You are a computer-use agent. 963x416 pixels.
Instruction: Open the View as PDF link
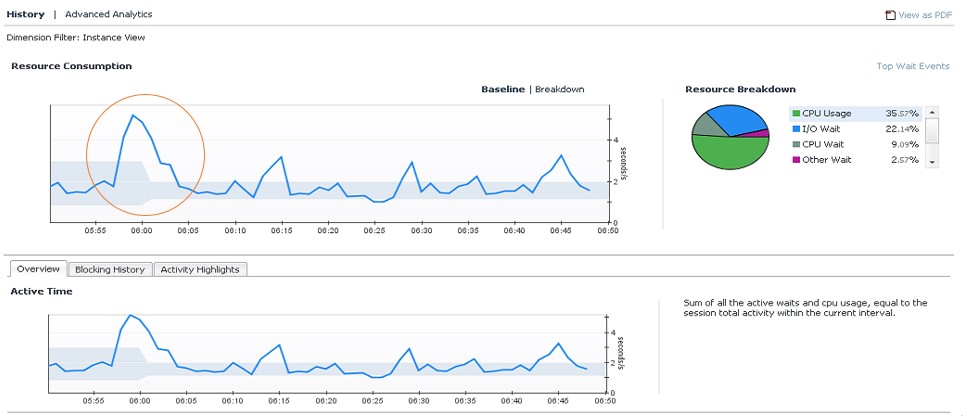[925, 15]
